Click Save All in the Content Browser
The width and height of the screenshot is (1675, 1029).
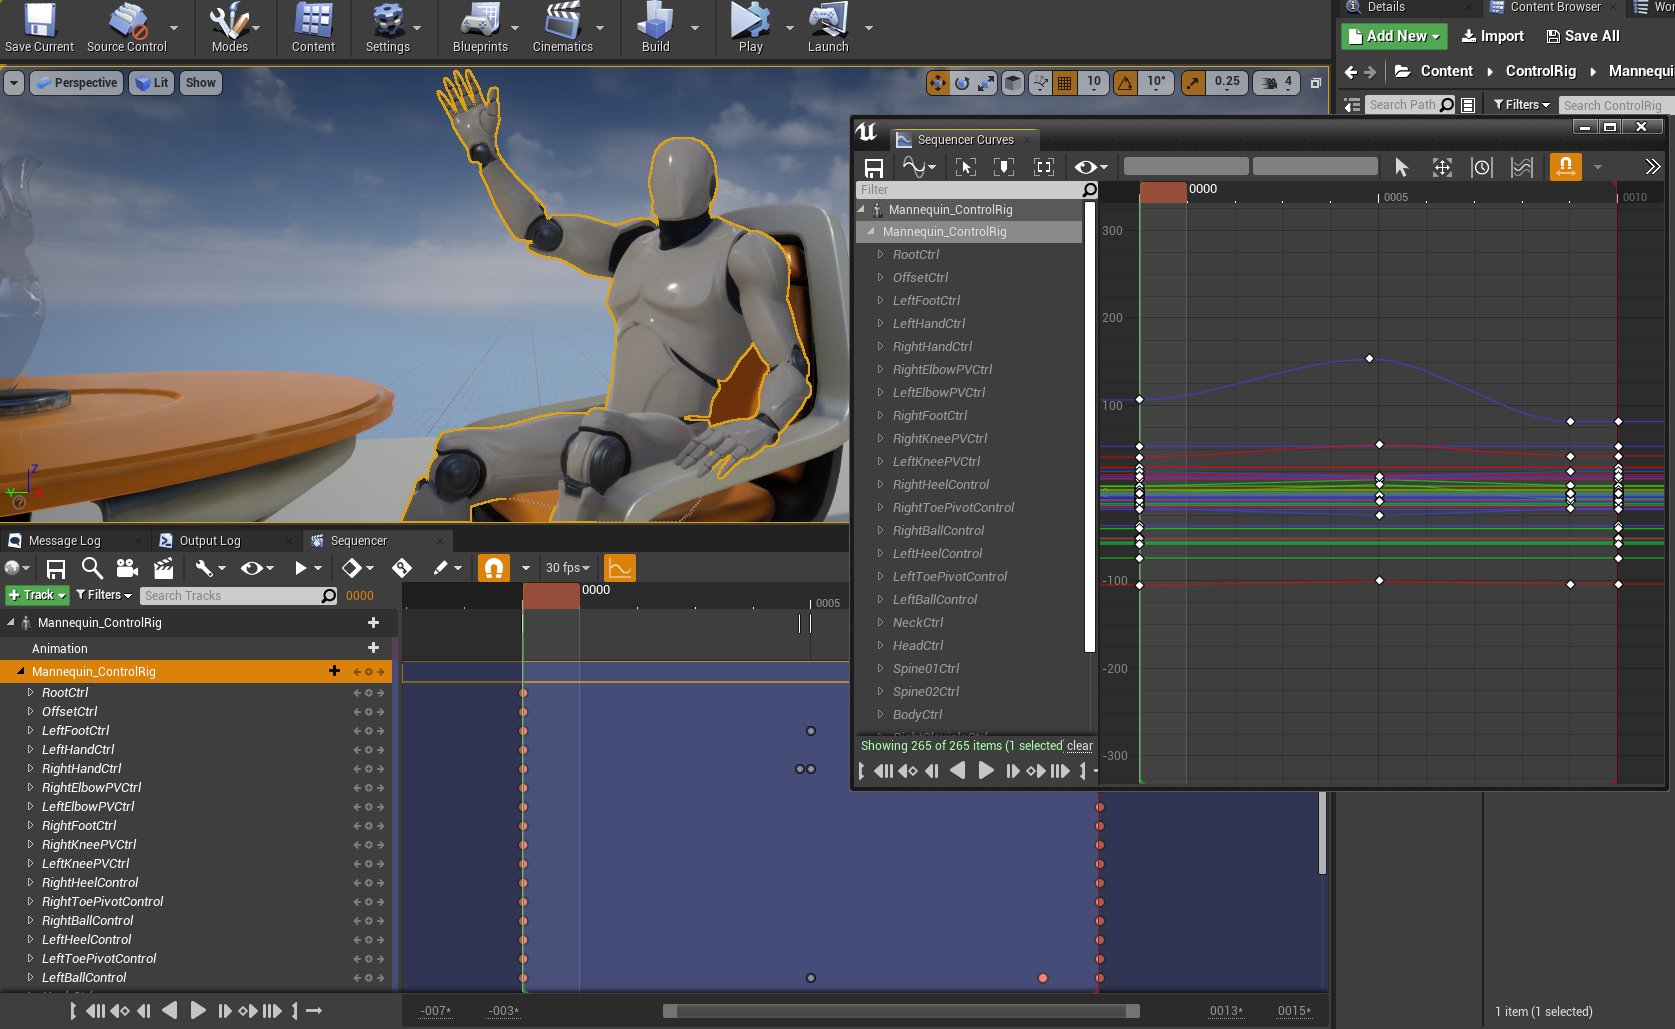(1581, 36)
